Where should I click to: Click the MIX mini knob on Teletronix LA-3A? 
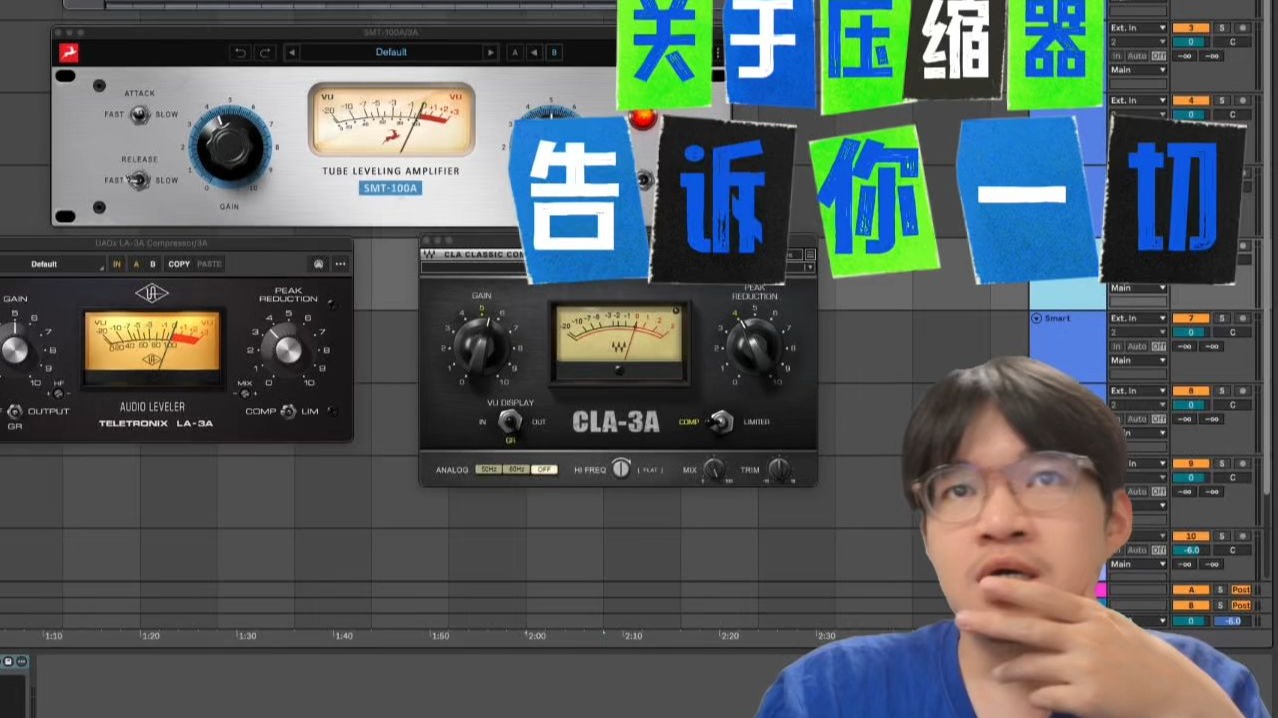click(245, 393)
